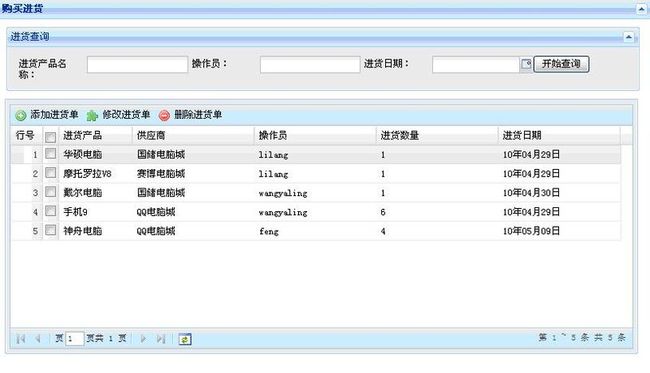
Task: Click operator wangyaling in row 3
Action: click(283, 193)
